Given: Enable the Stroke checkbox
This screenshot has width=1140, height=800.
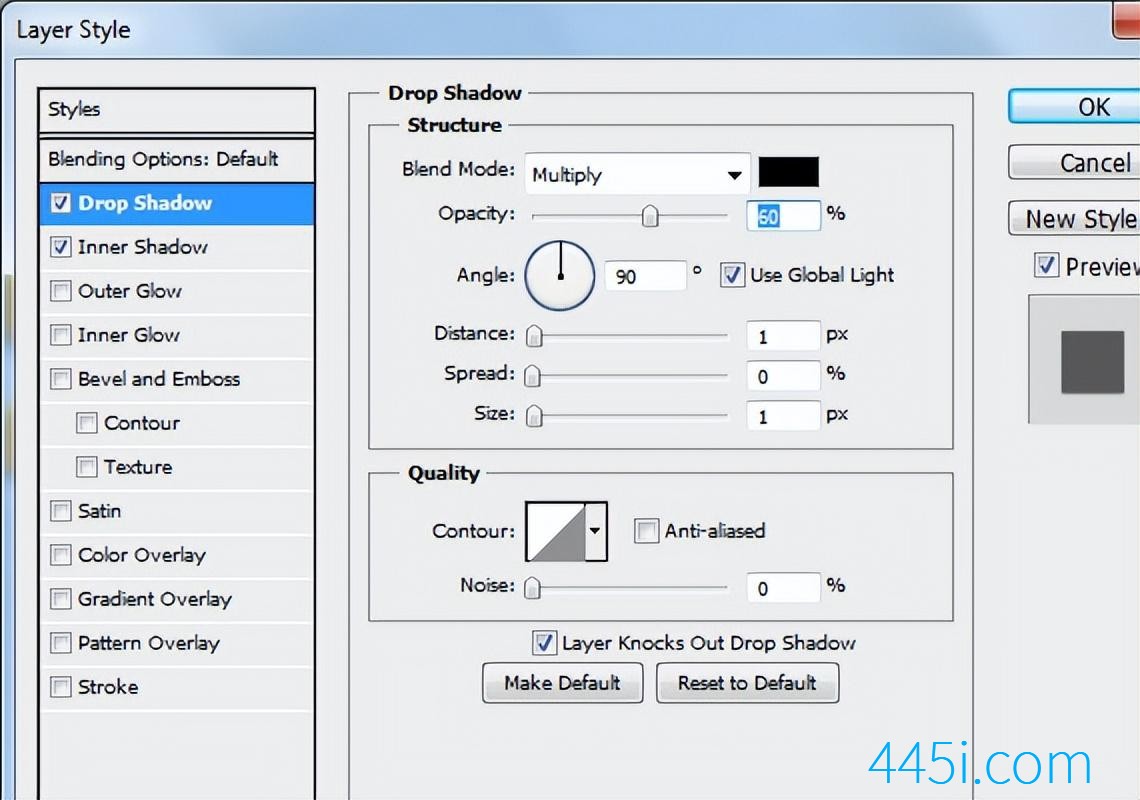Looking at the screenshot, I should pos(61,687).
